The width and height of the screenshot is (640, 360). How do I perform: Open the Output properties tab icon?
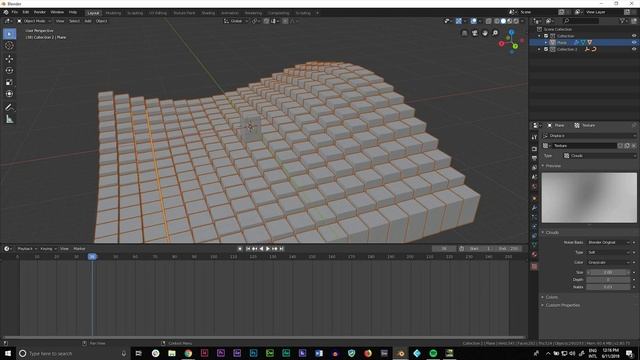click(x=534, y=158)
